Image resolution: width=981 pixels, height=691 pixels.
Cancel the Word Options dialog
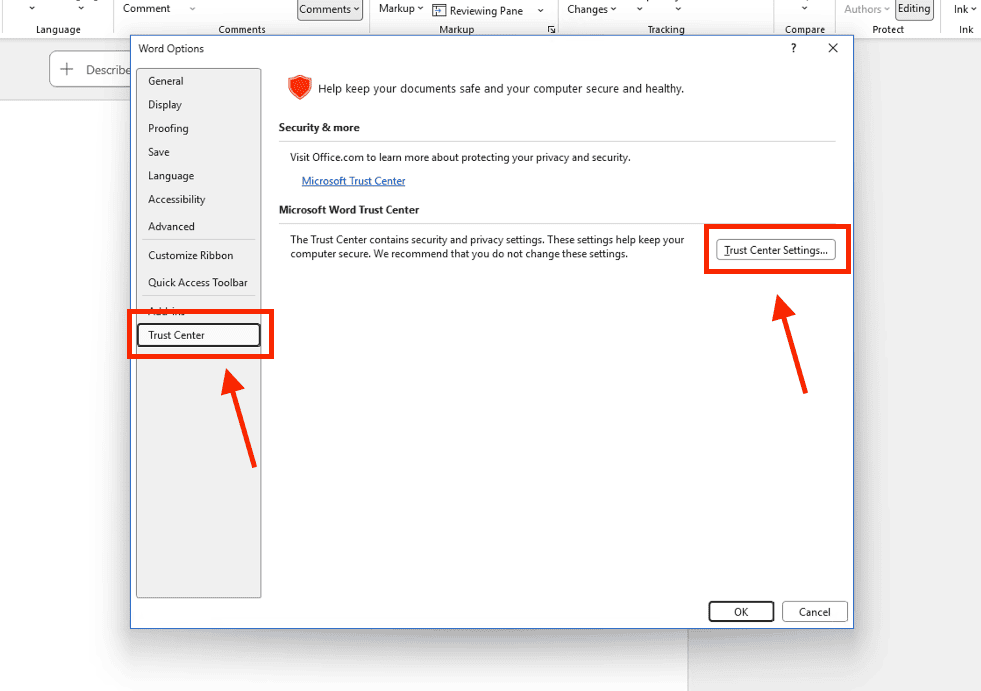[815, 612]
